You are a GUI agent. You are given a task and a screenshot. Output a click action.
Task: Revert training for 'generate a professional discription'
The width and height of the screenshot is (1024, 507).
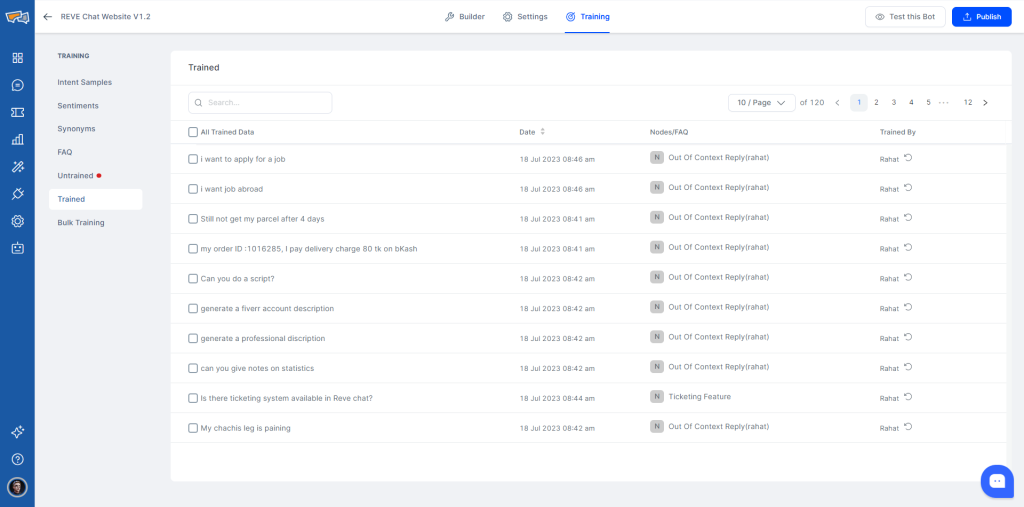(x=908, y=337)
